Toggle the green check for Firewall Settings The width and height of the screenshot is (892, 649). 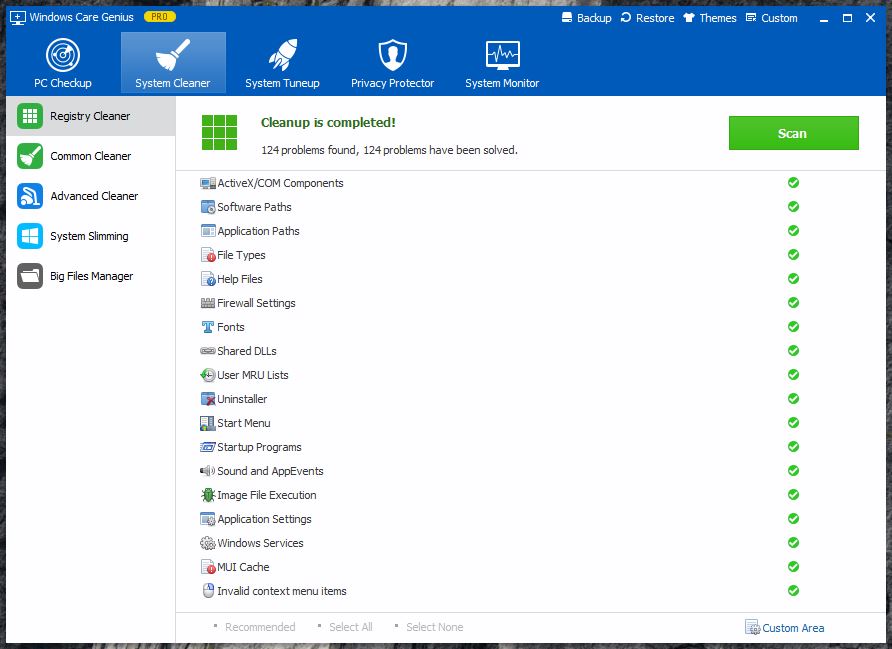tap(793, 303)
